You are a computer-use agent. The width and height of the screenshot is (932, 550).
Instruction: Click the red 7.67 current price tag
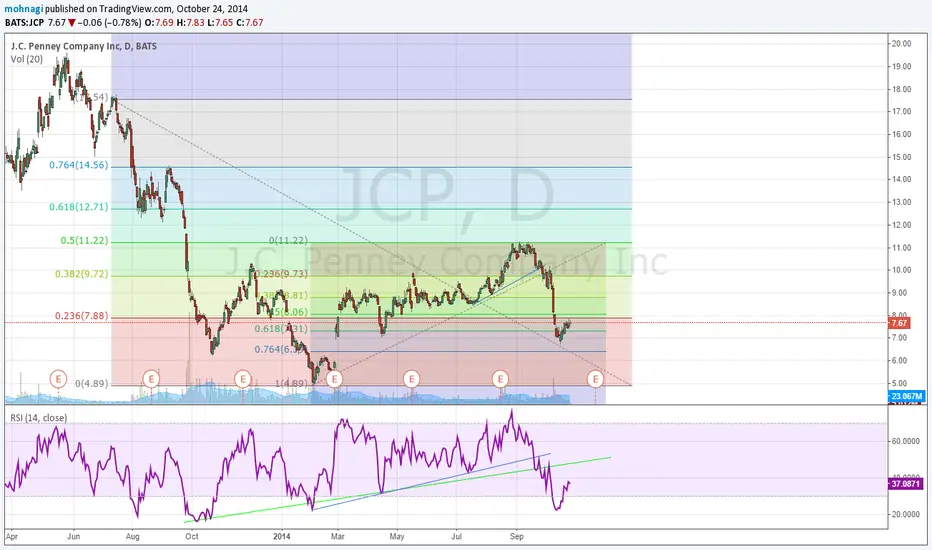899,323
